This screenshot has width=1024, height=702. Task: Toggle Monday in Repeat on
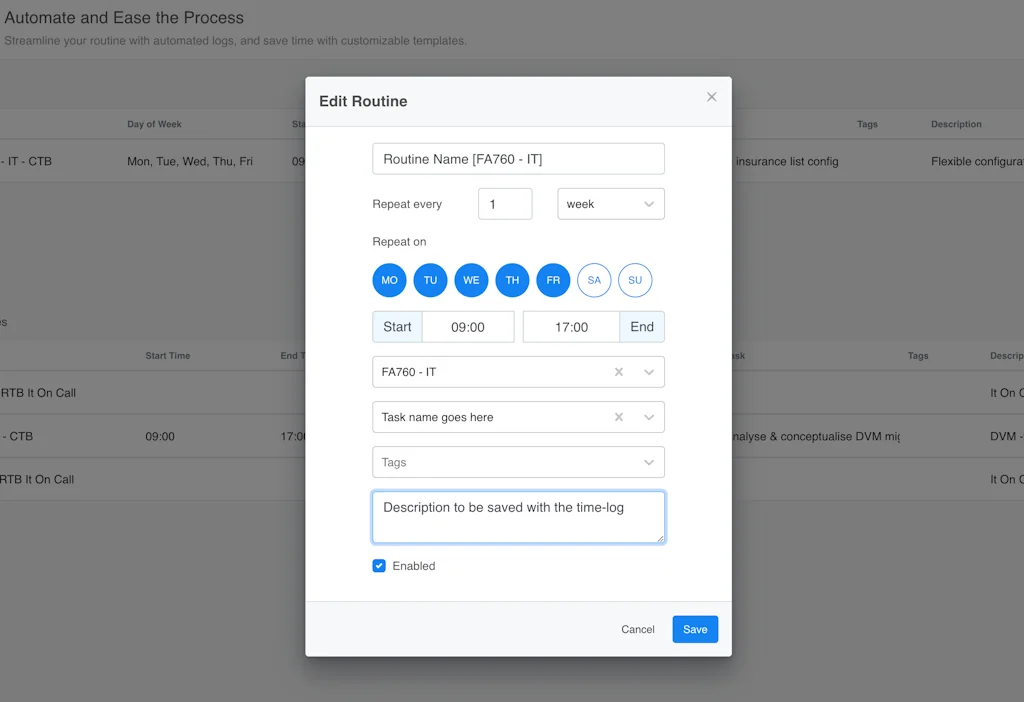pos(389,280)
